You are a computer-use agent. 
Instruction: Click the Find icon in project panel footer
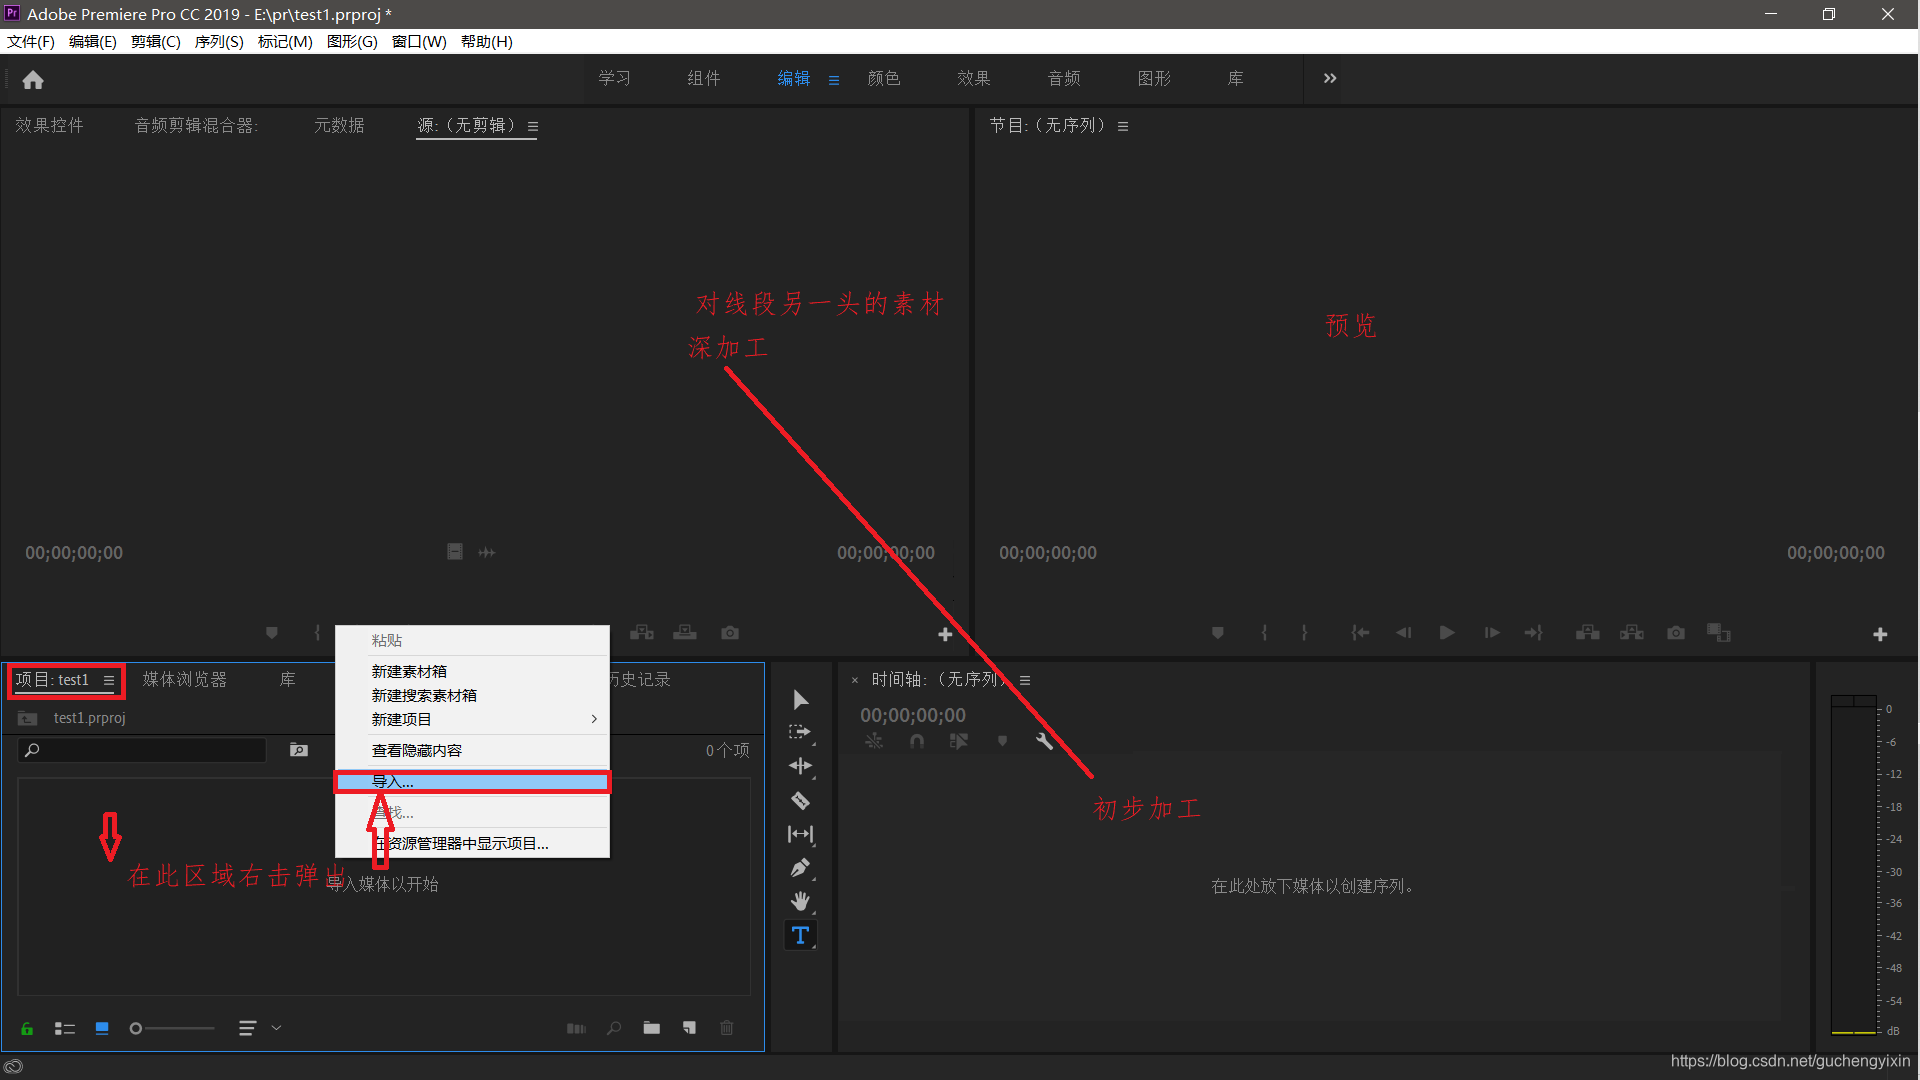[x=614, y=1028]
